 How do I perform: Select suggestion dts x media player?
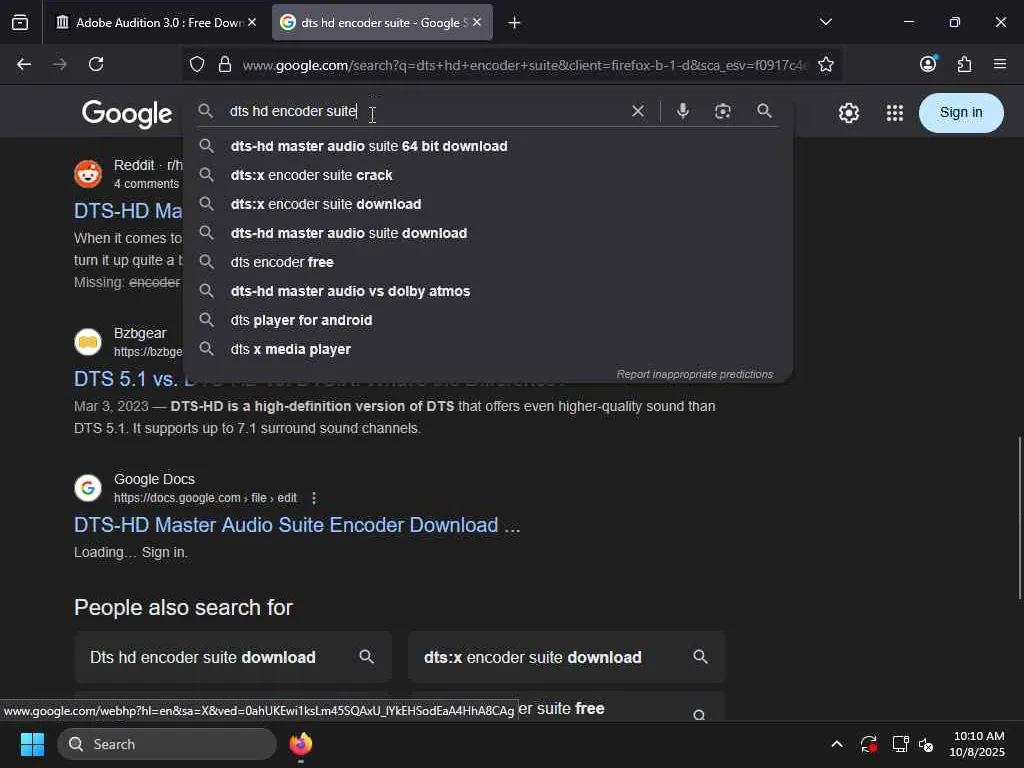click(x=488, y=349)
